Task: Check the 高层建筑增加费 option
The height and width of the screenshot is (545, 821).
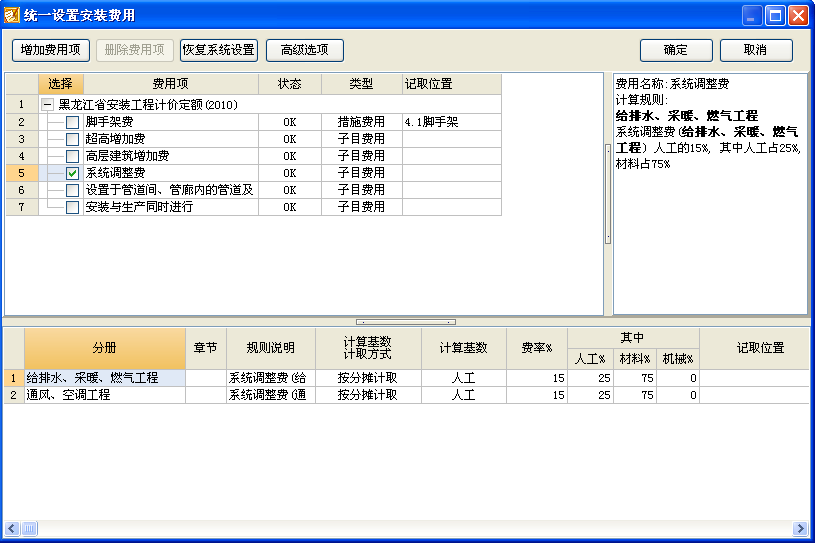Action: (72, 156)
